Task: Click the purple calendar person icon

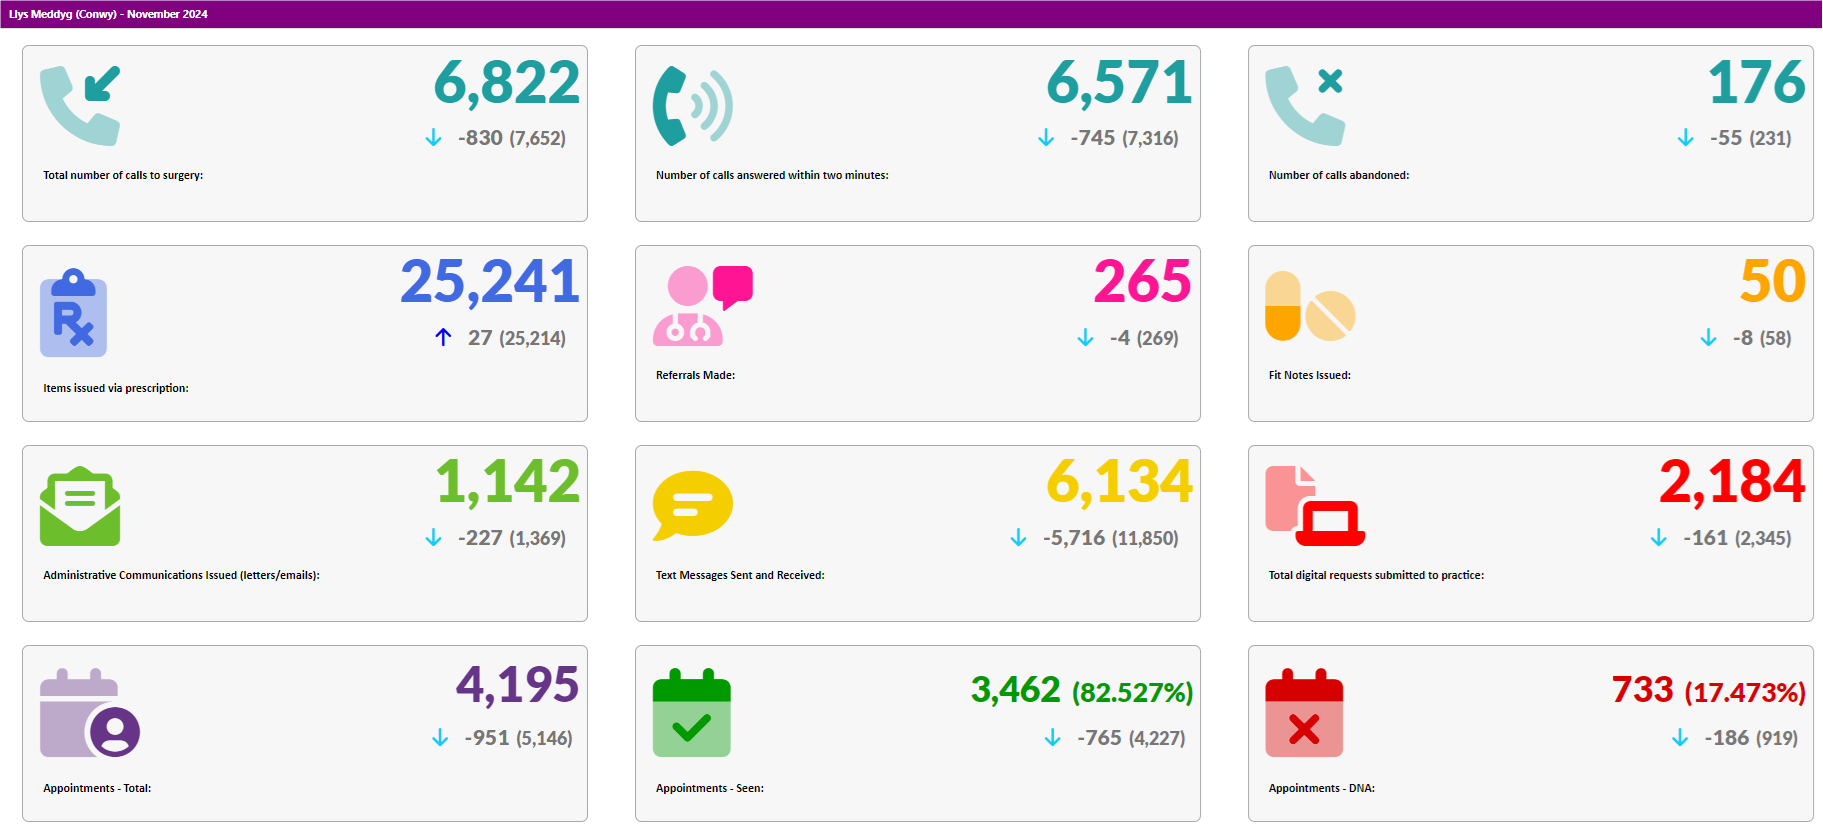Action: click(90, 713)
